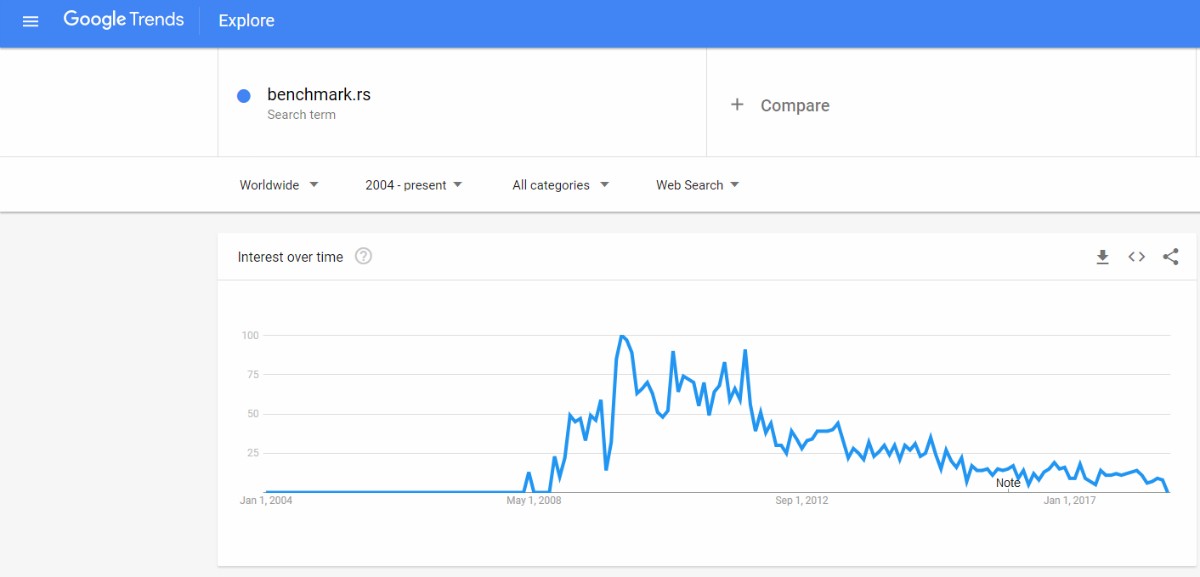Download the interest over time data
This screenshot has width=1200, height=577.
1102,257
